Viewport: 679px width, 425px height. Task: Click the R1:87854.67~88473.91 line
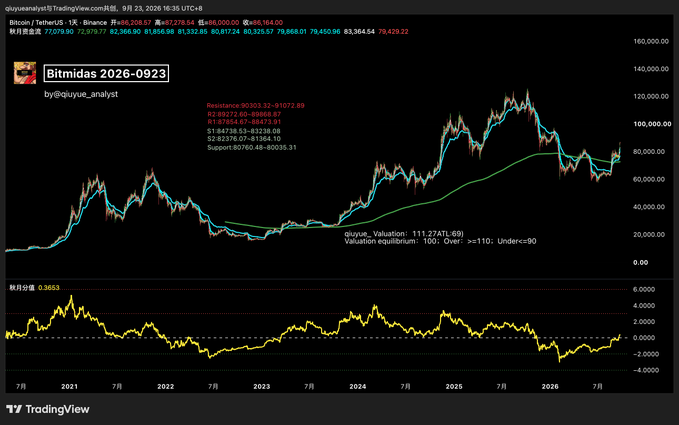tap(244, 122)
